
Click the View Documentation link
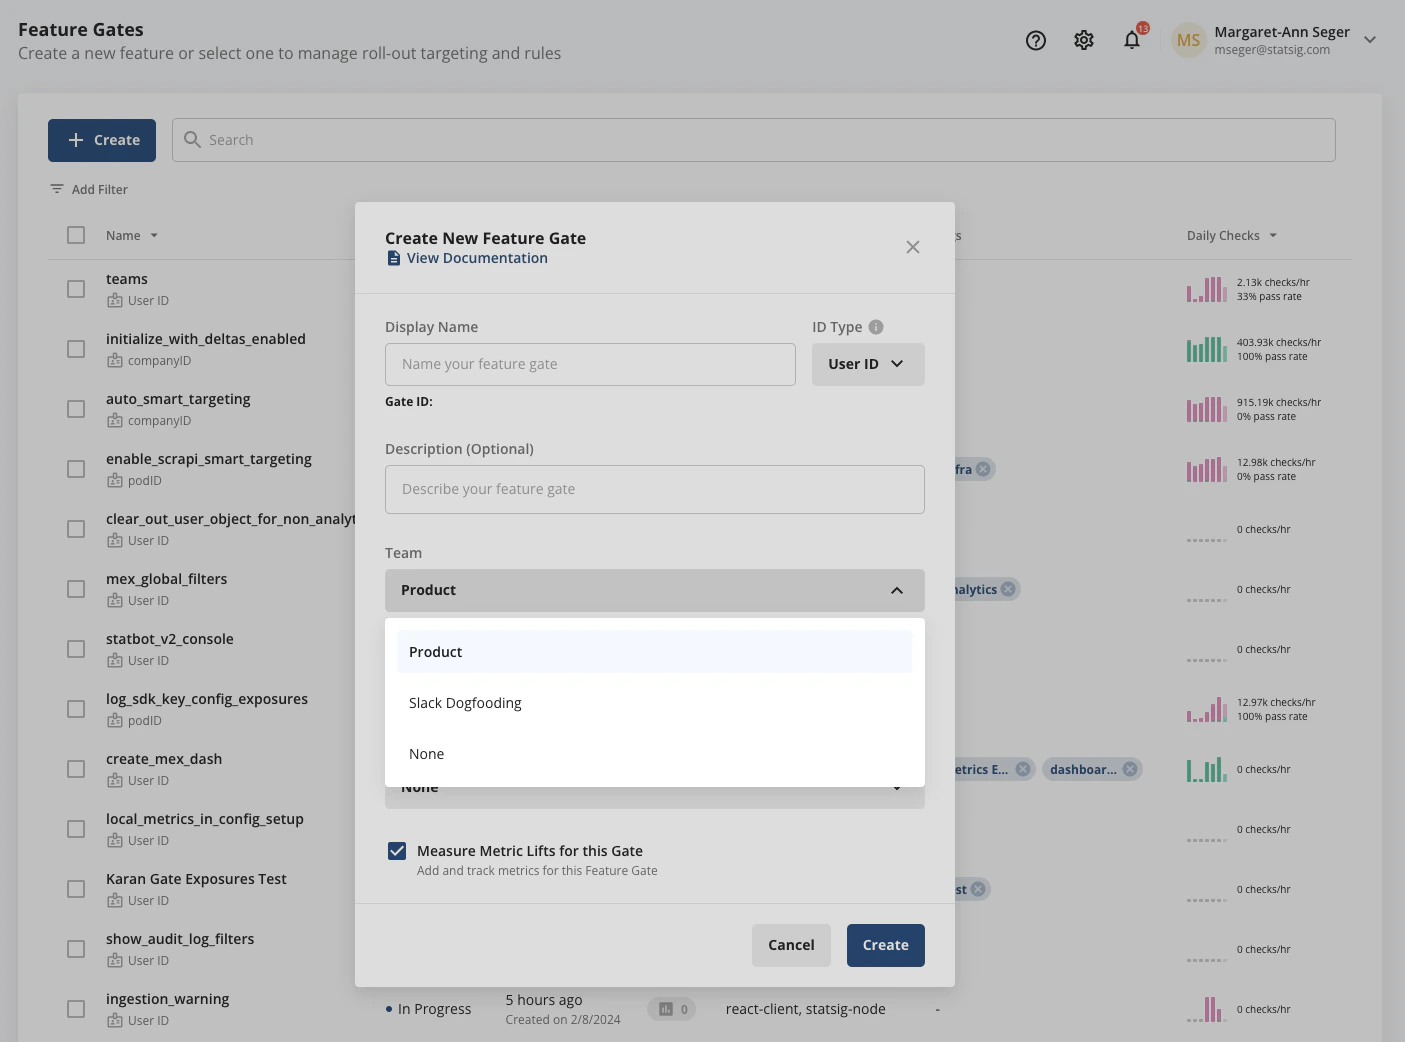pos(477,257)
